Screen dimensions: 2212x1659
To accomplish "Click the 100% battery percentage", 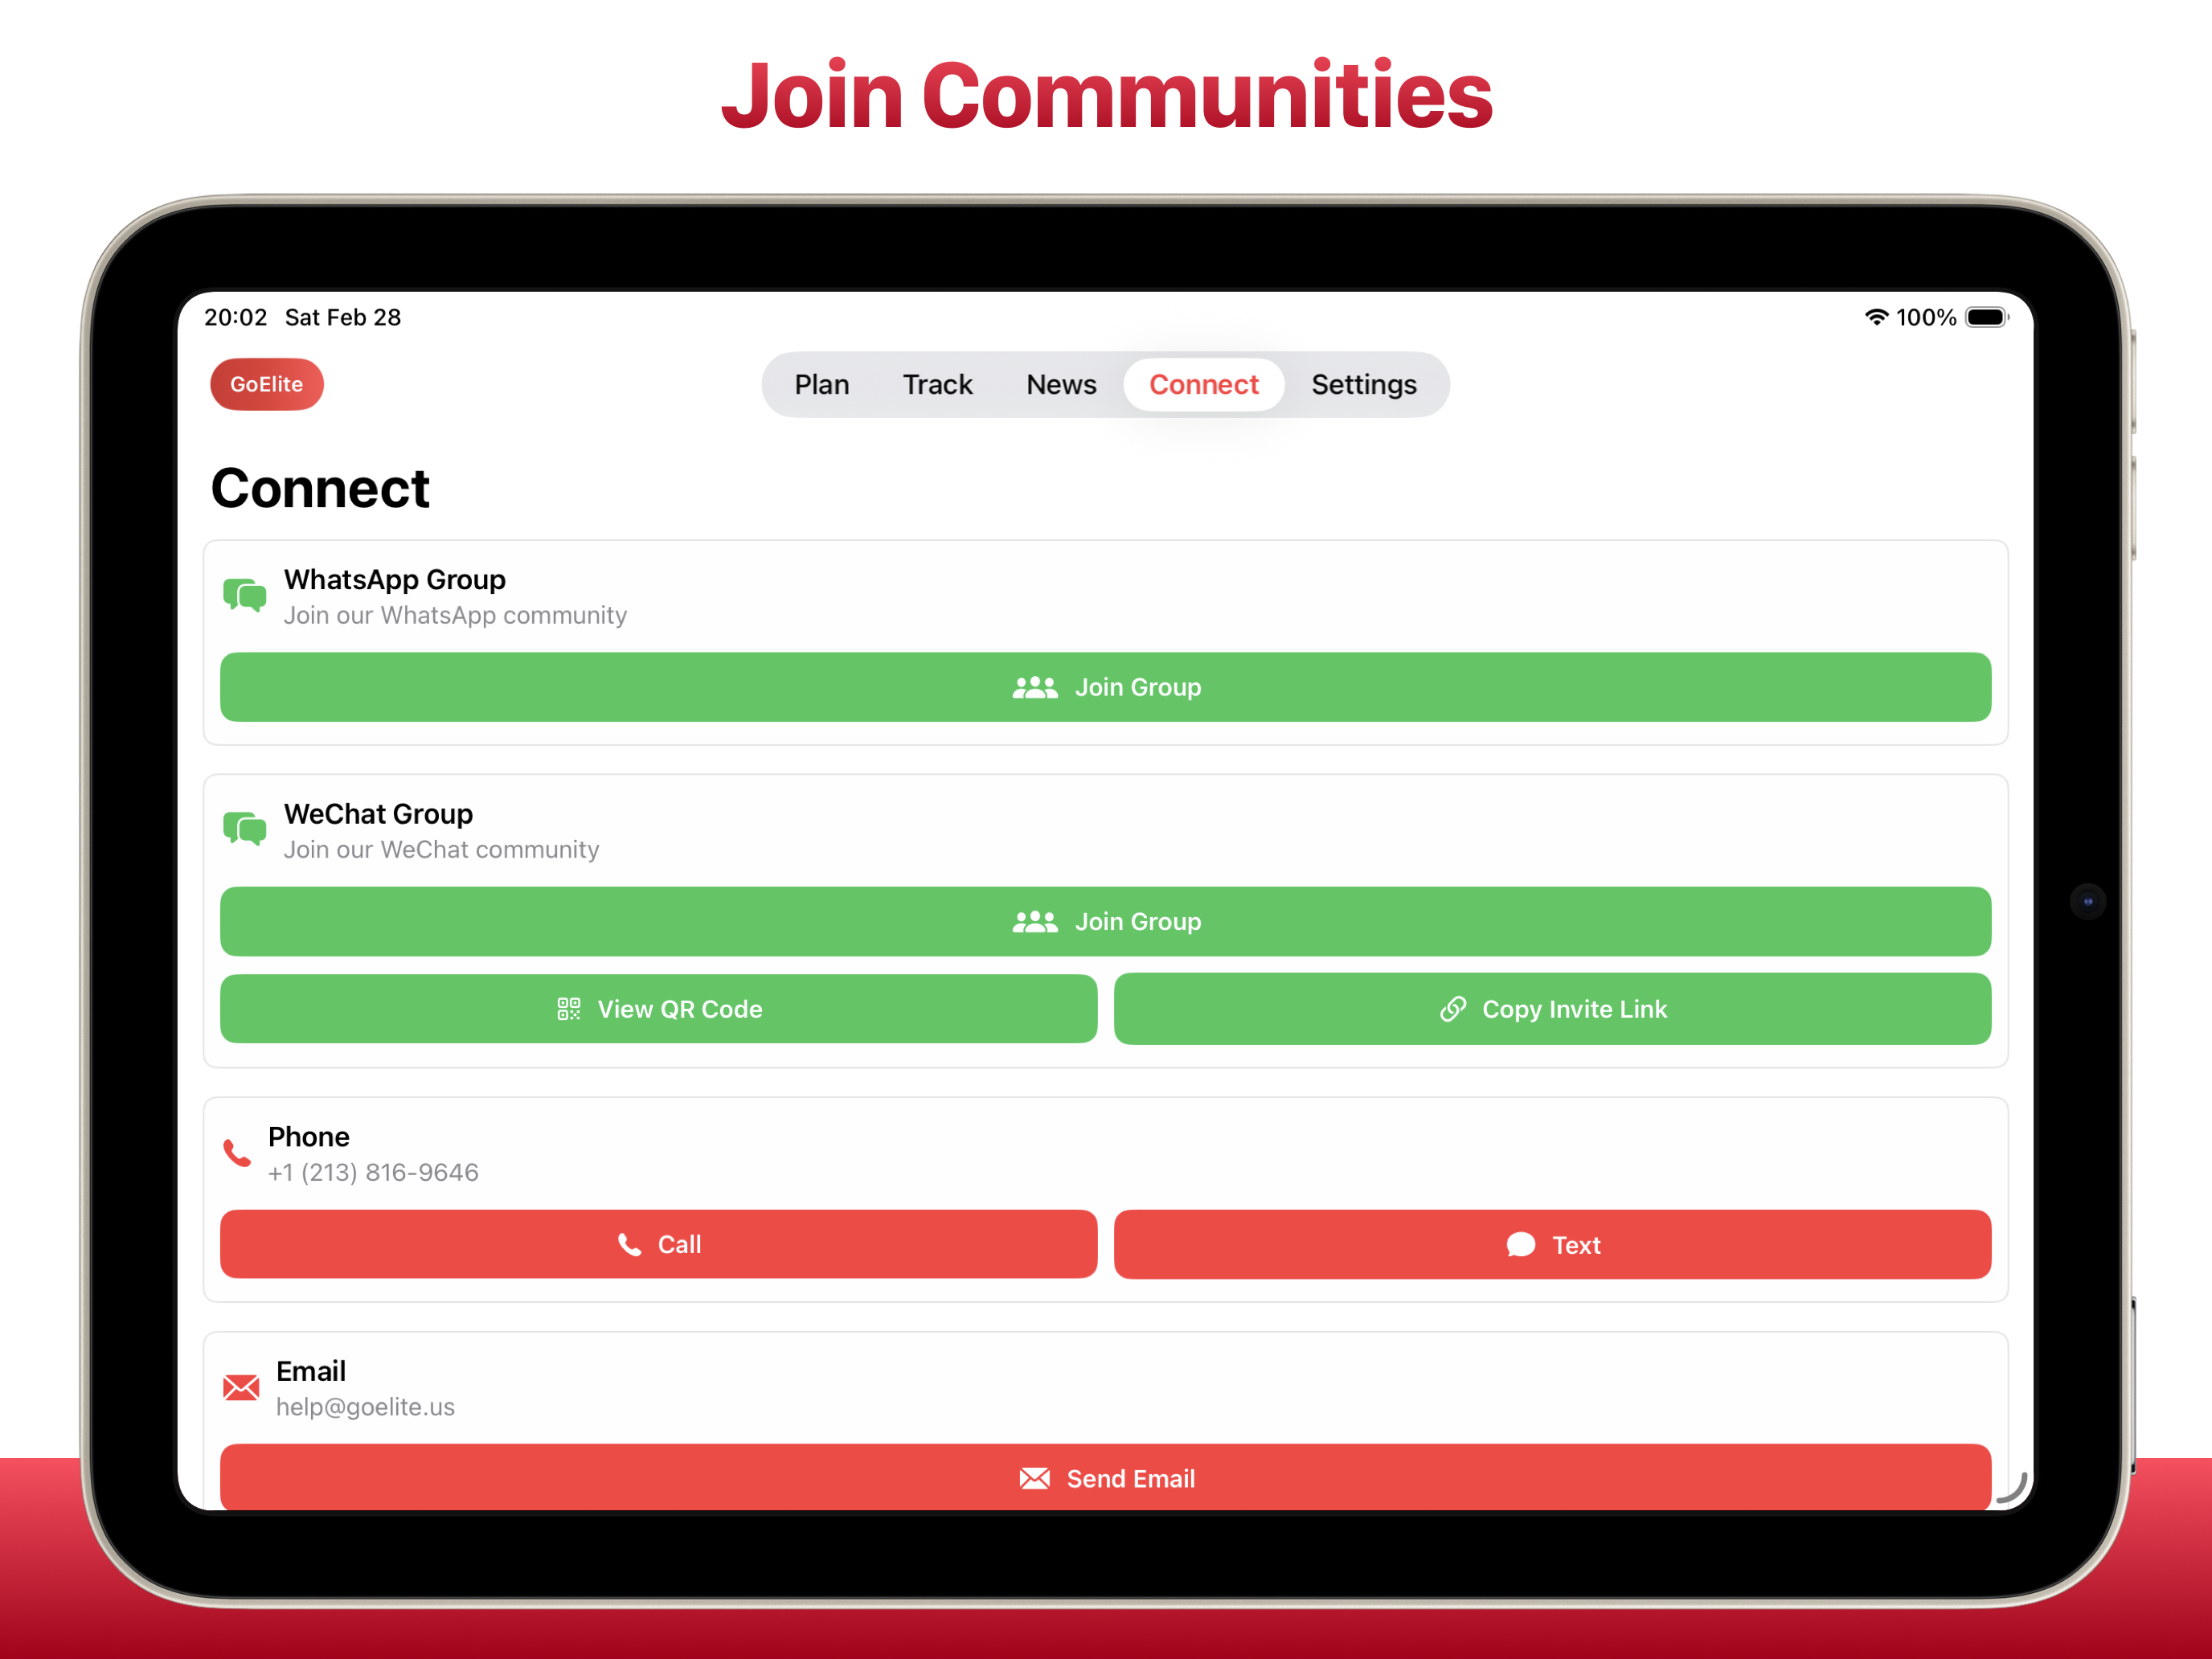I will click(x=1926, y=317).
